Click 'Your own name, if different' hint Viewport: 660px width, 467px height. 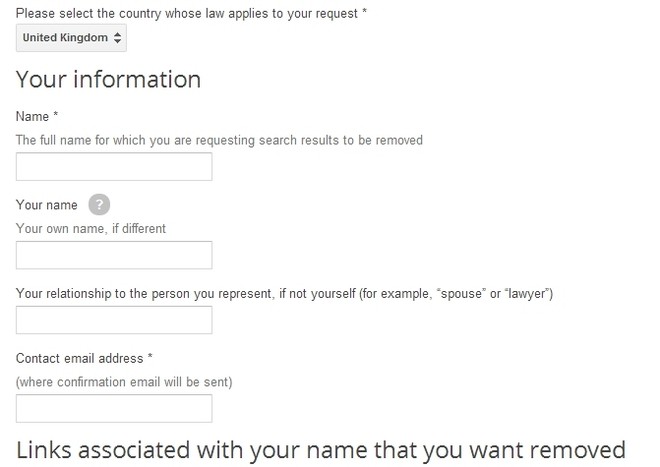[x=91, y=229]
